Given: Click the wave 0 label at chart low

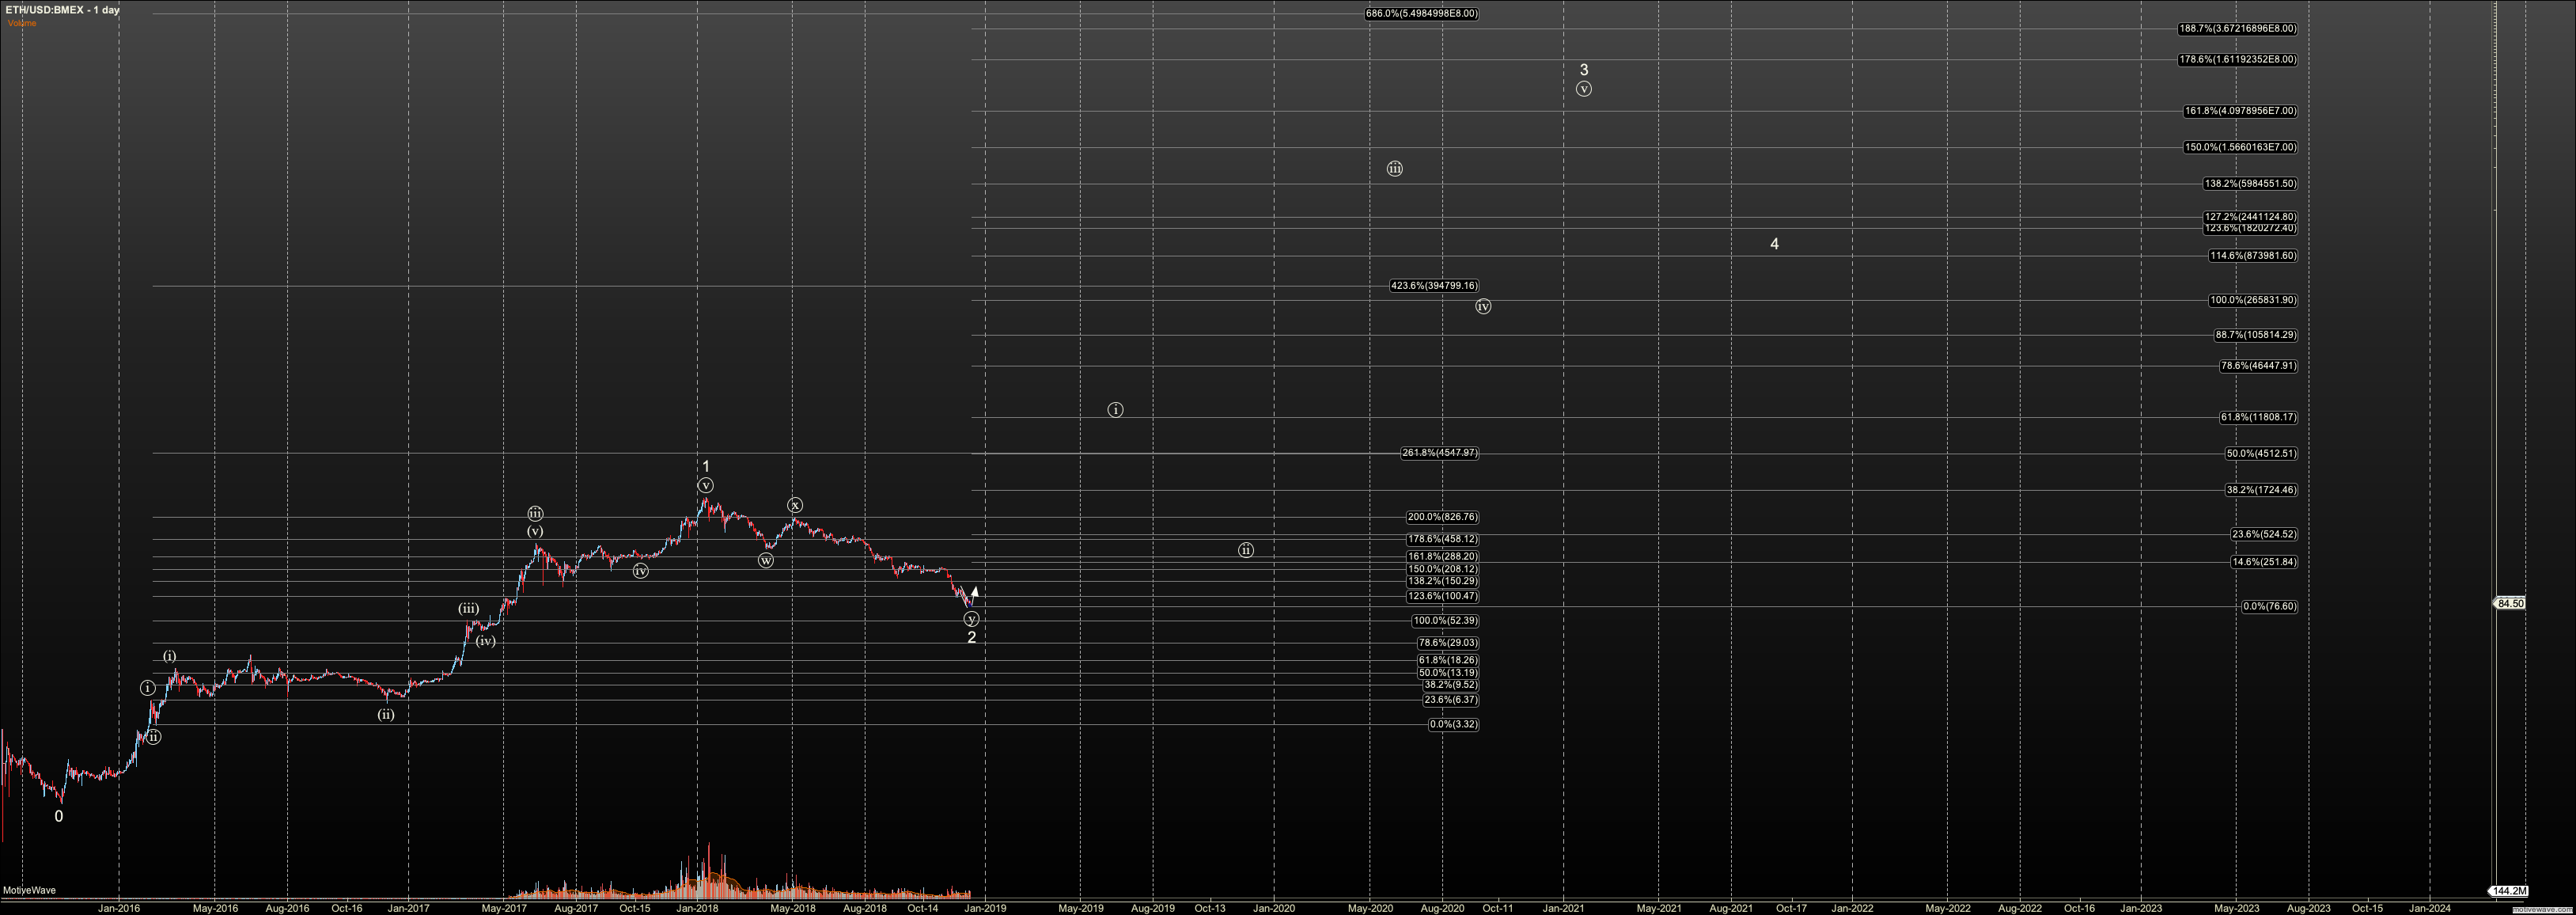Looking at the screenshot, I should tap(59, 816).
